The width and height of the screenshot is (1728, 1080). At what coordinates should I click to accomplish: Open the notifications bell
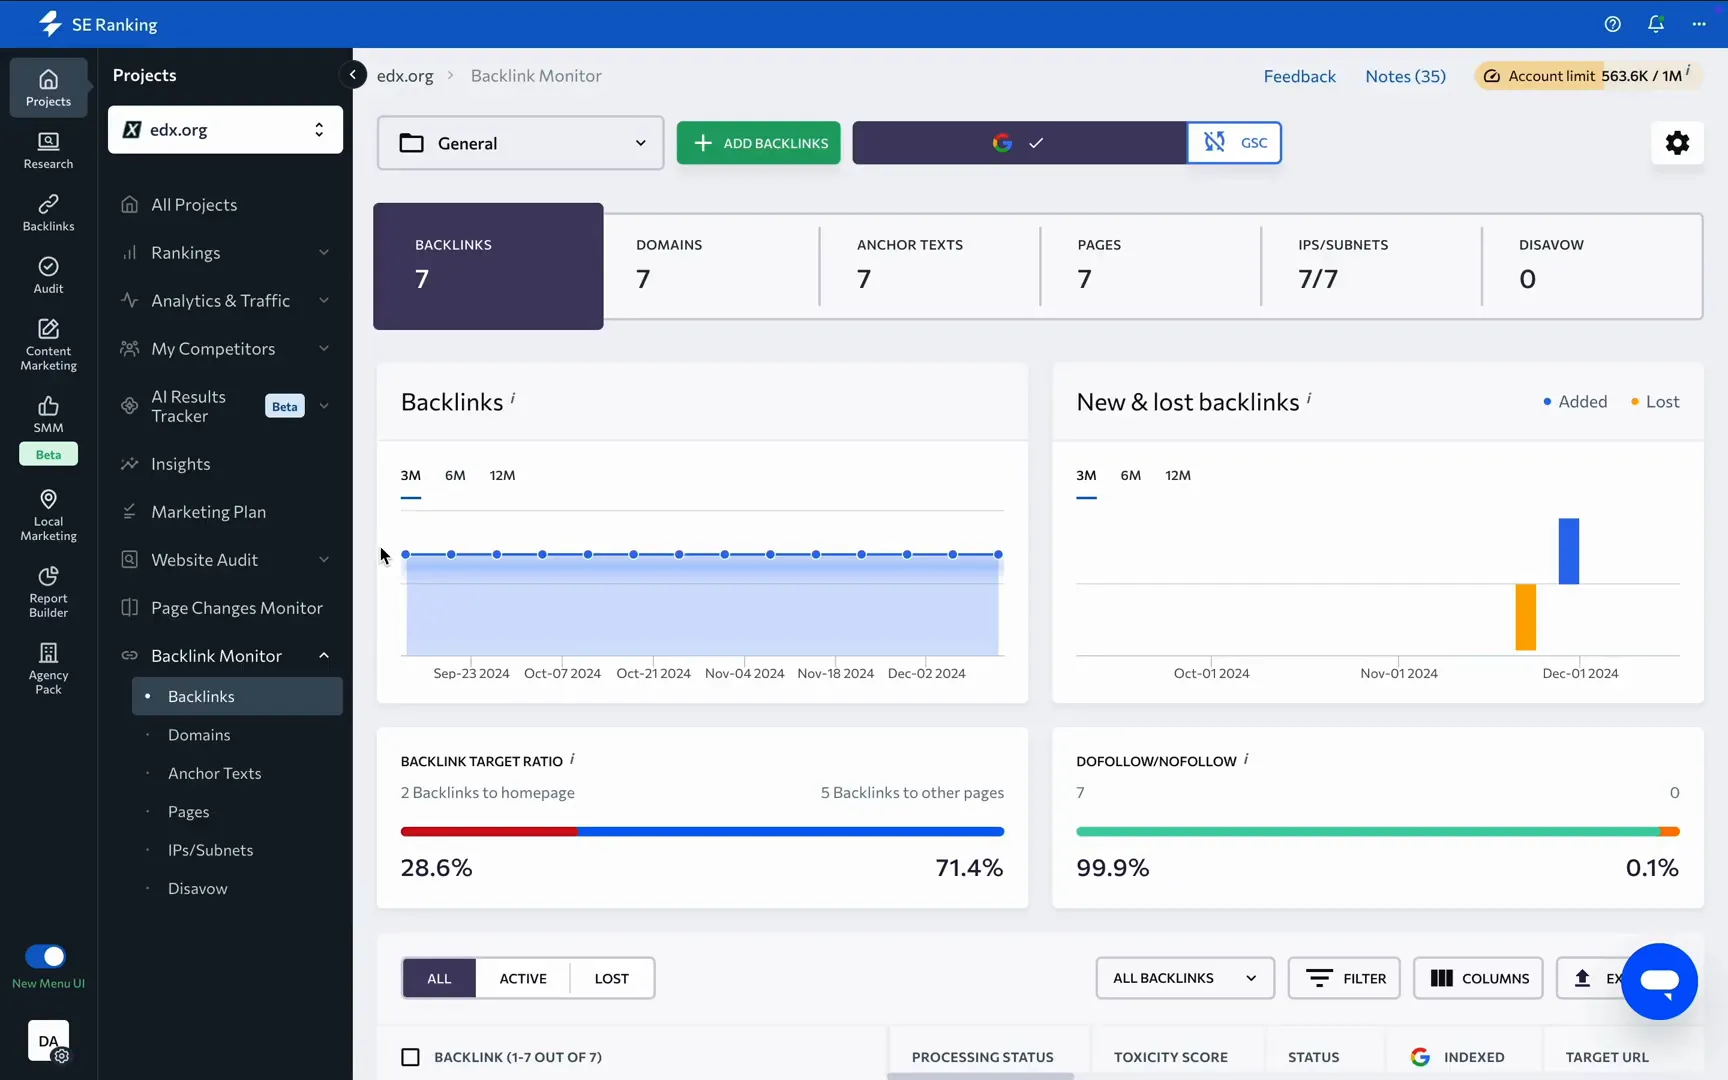[x=1656, y=23]
